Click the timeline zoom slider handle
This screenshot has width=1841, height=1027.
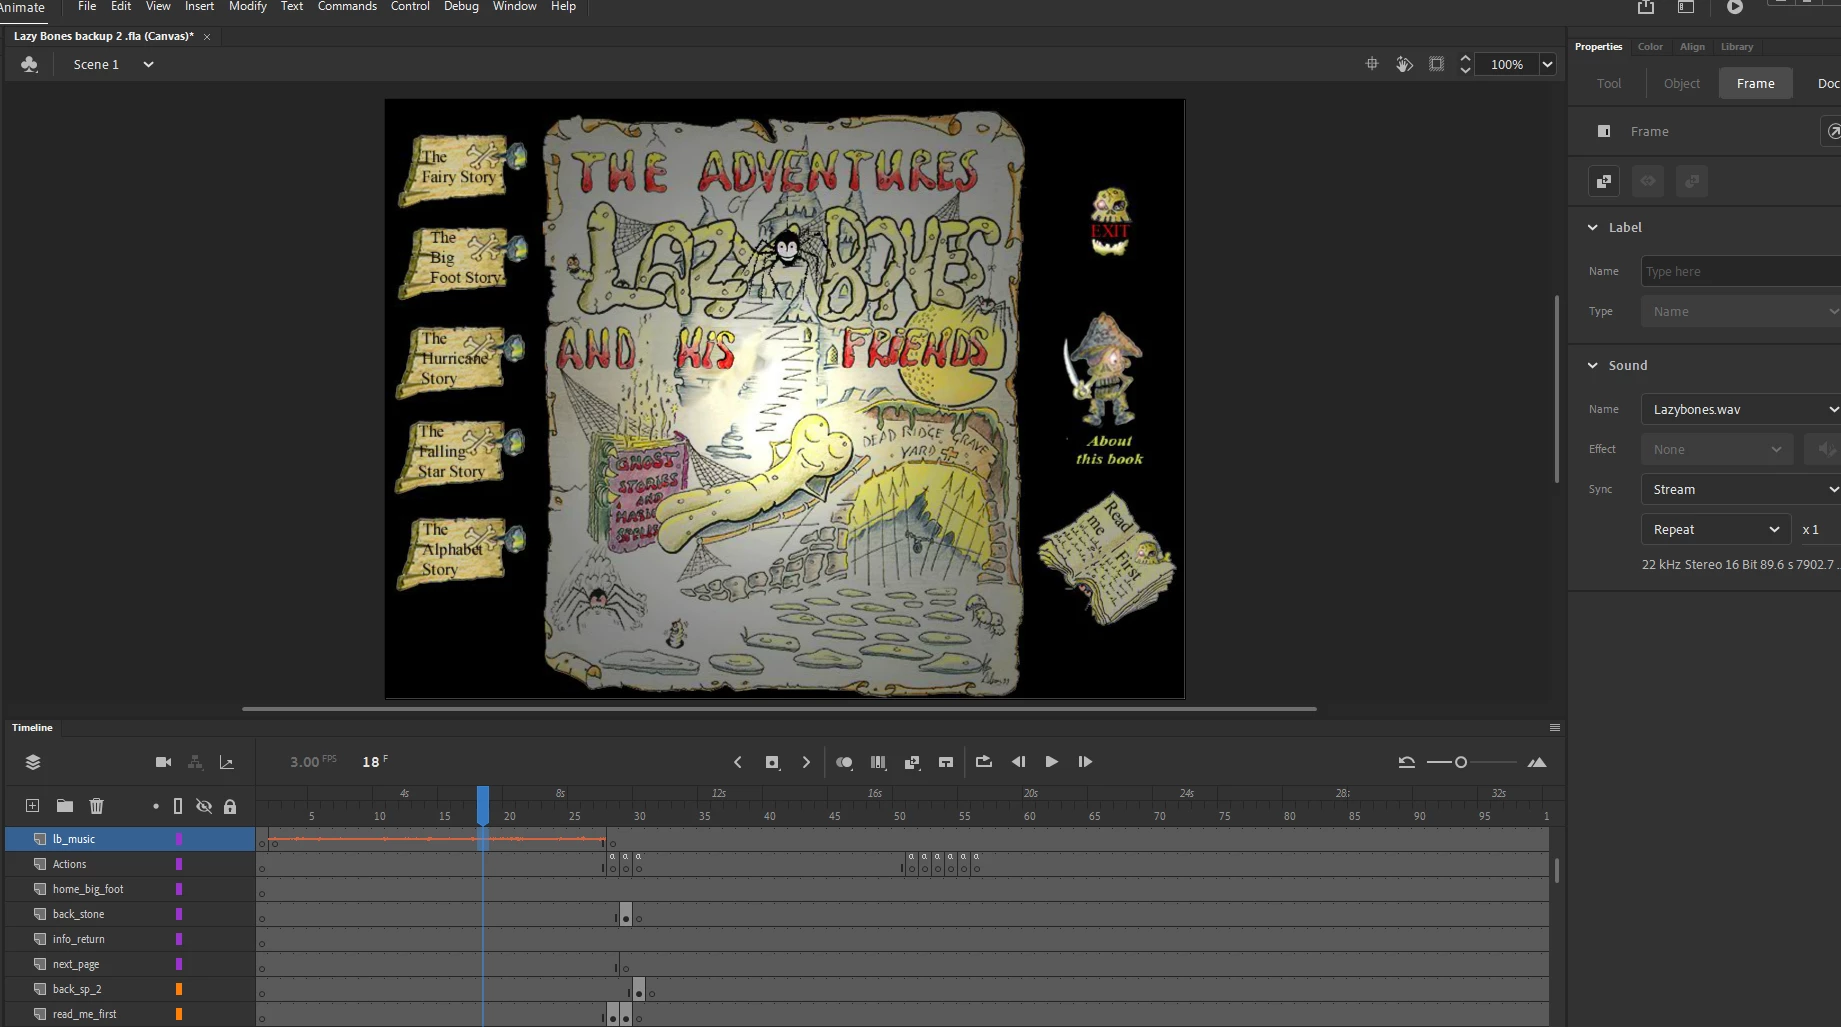click(1461, 762)
